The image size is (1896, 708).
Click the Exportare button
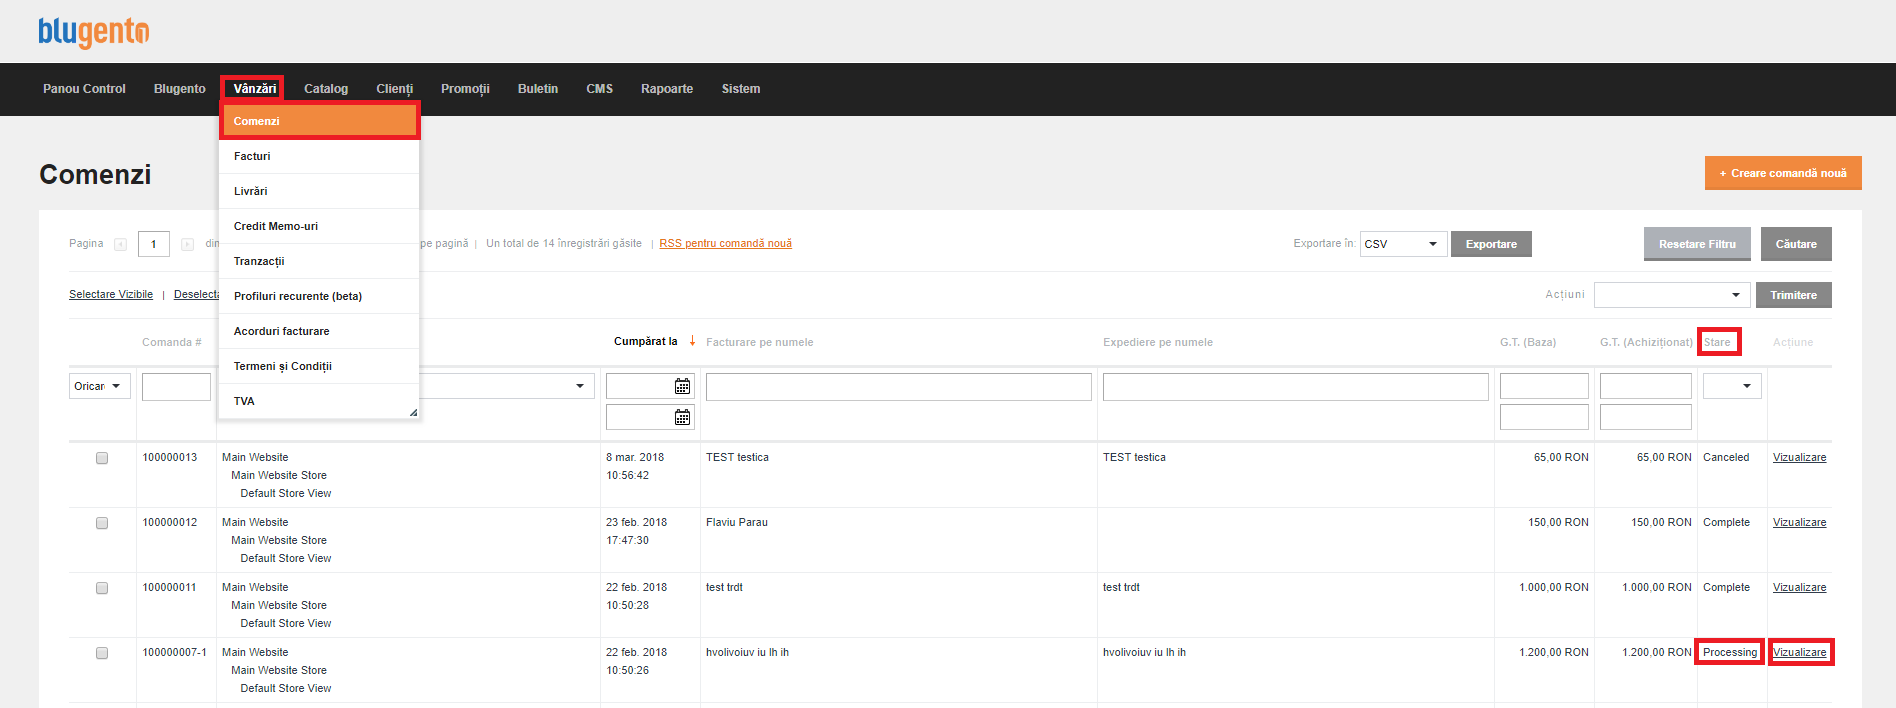pos(1491,244)
